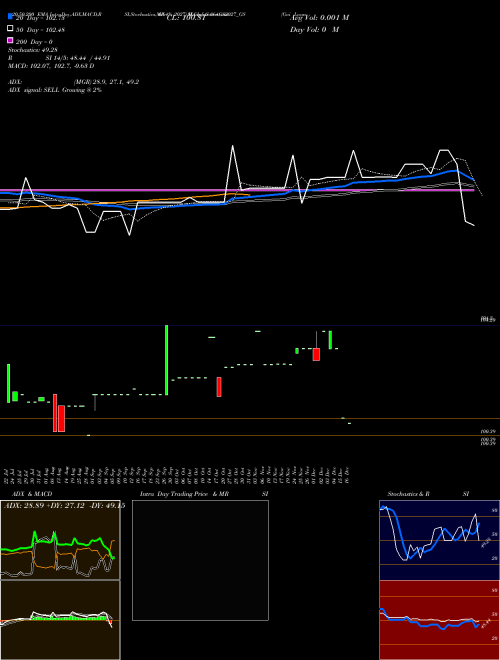500x660 pixels.
Task: Click the blue 20 Day legend swatch
Action: 11,17
